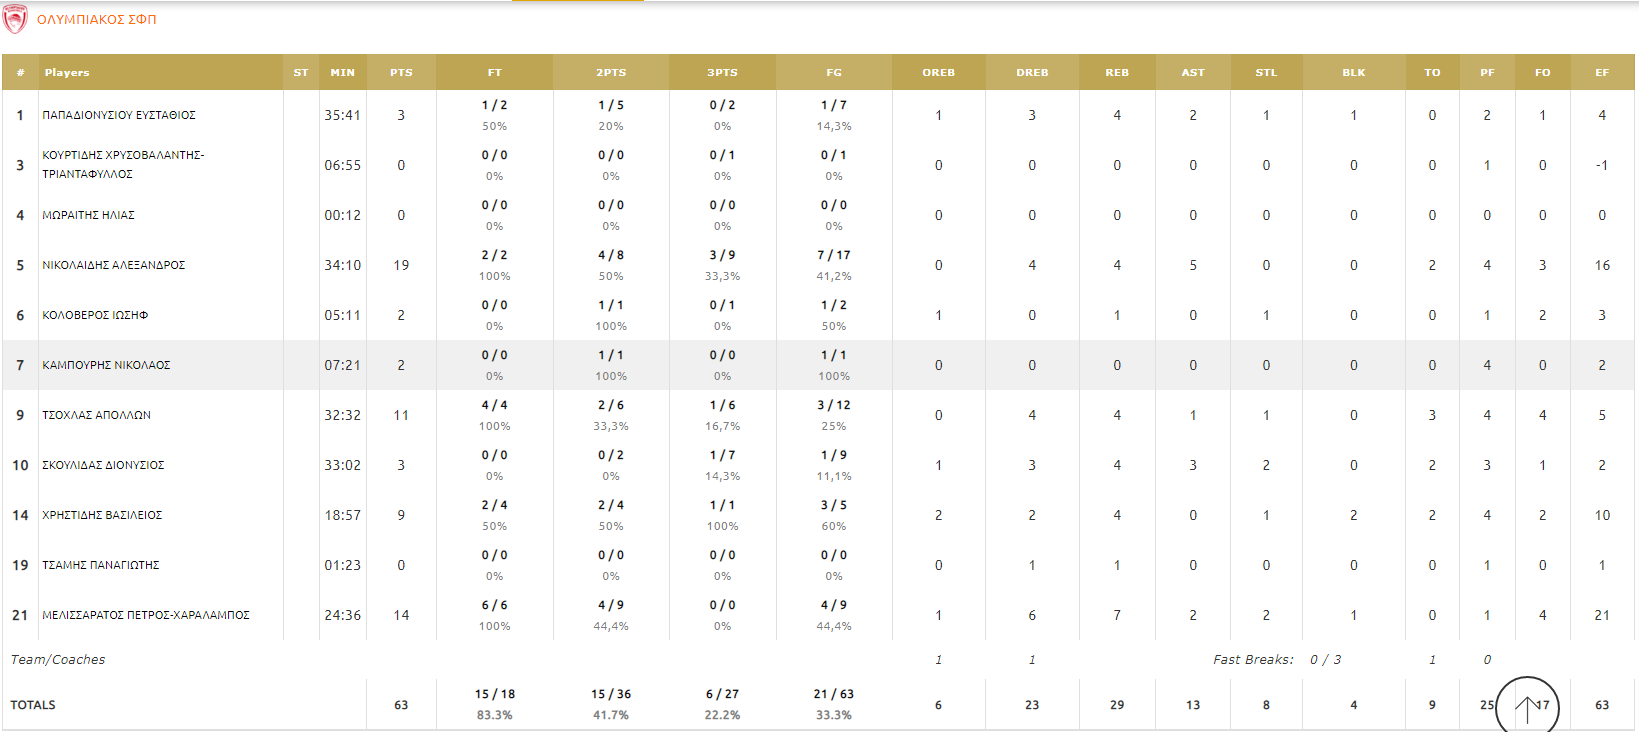
Task: Click the EF column header
Action: pyautogui.click(x=1602, y=73)
